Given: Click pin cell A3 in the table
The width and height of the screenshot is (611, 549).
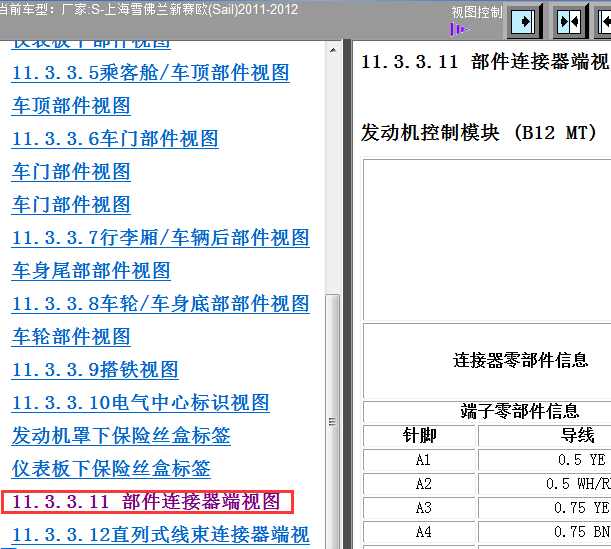Looking at the screenshot, I should [x=419, y=508].
